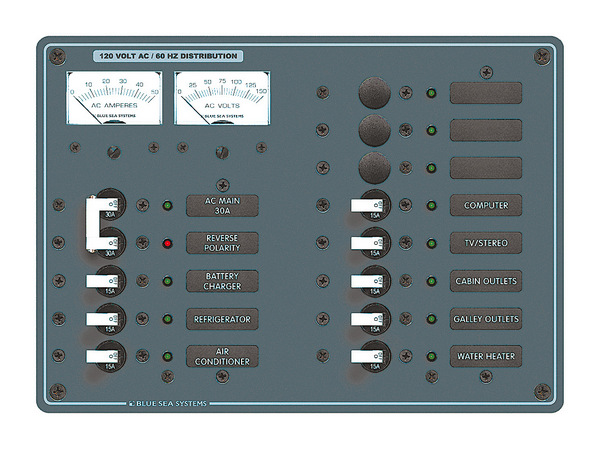Viewport: 600px width, 449px height.
Task: Click the red Reverse Polarity indicator light
Action: [167, 243]
